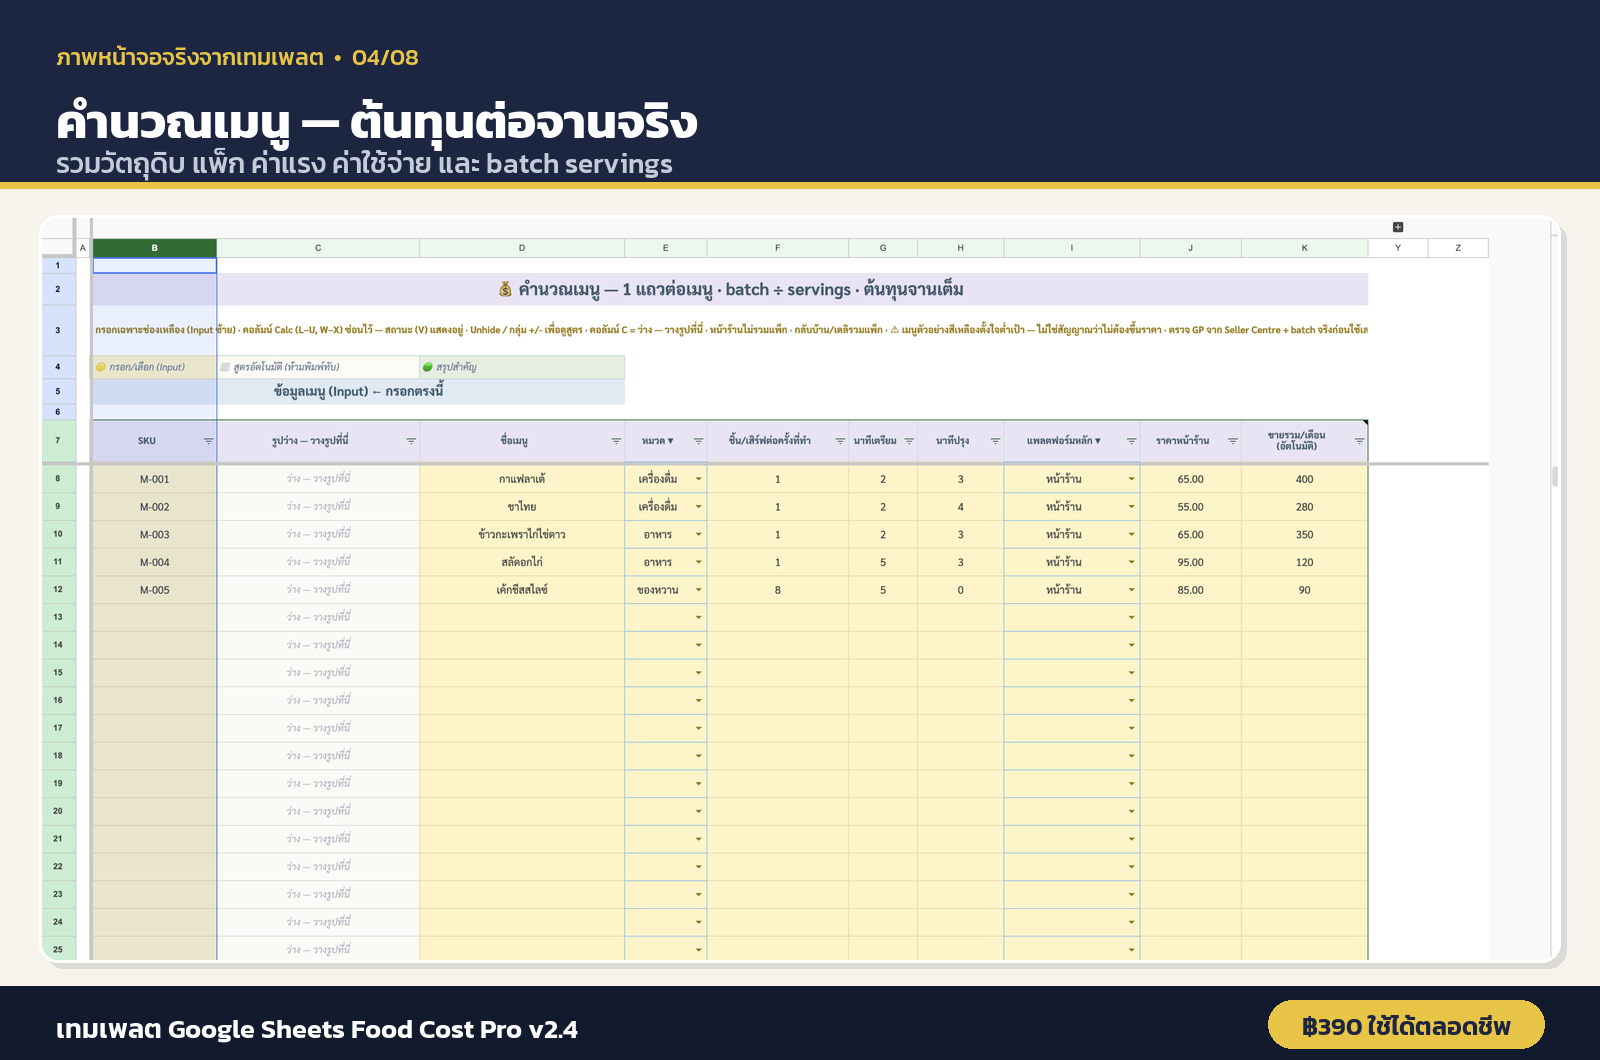Open platform dropdown in M-002 row
The height and width of the screenshot is (1060, 1600).
[x=1131, y=507]
